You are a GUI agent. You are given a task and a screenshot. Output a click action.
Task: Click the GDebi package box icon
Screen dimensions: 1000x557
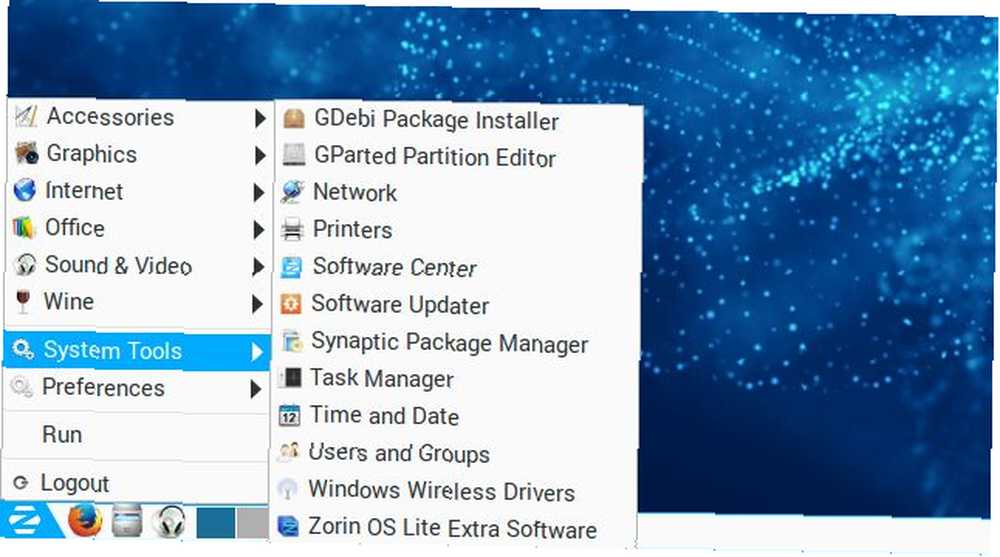tap(294, 119)
